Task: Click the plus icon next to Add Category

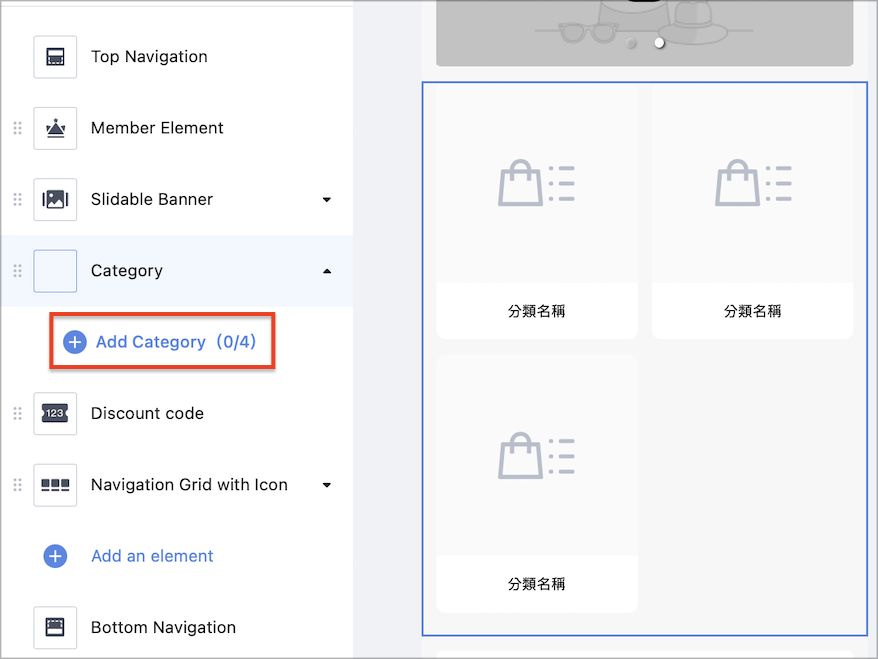Action: [x=74, y=342]
